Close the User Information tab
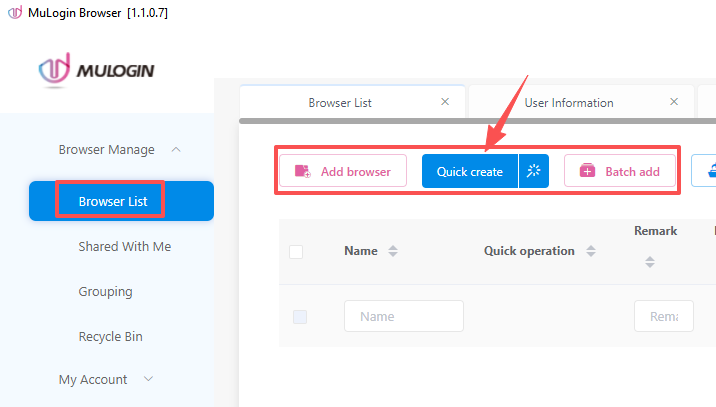The height and width of the screenshot is (407, 716). coord(674,102)
